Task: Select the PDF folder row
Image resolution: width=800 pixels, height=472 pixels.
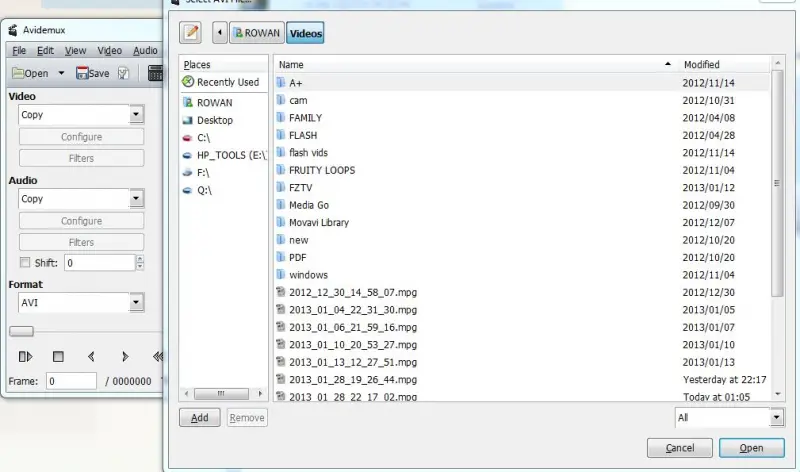Action: coord(522,258)
